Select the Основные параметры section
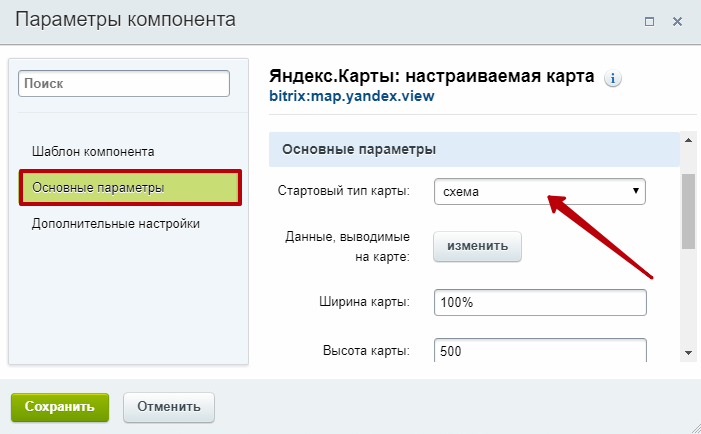701x434 pixels. [130, 188]
